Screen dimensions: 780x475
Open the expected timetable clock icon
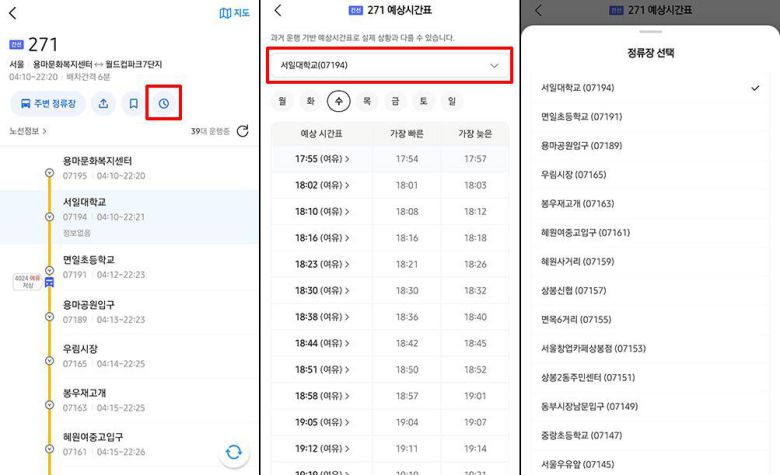(164, 103)
